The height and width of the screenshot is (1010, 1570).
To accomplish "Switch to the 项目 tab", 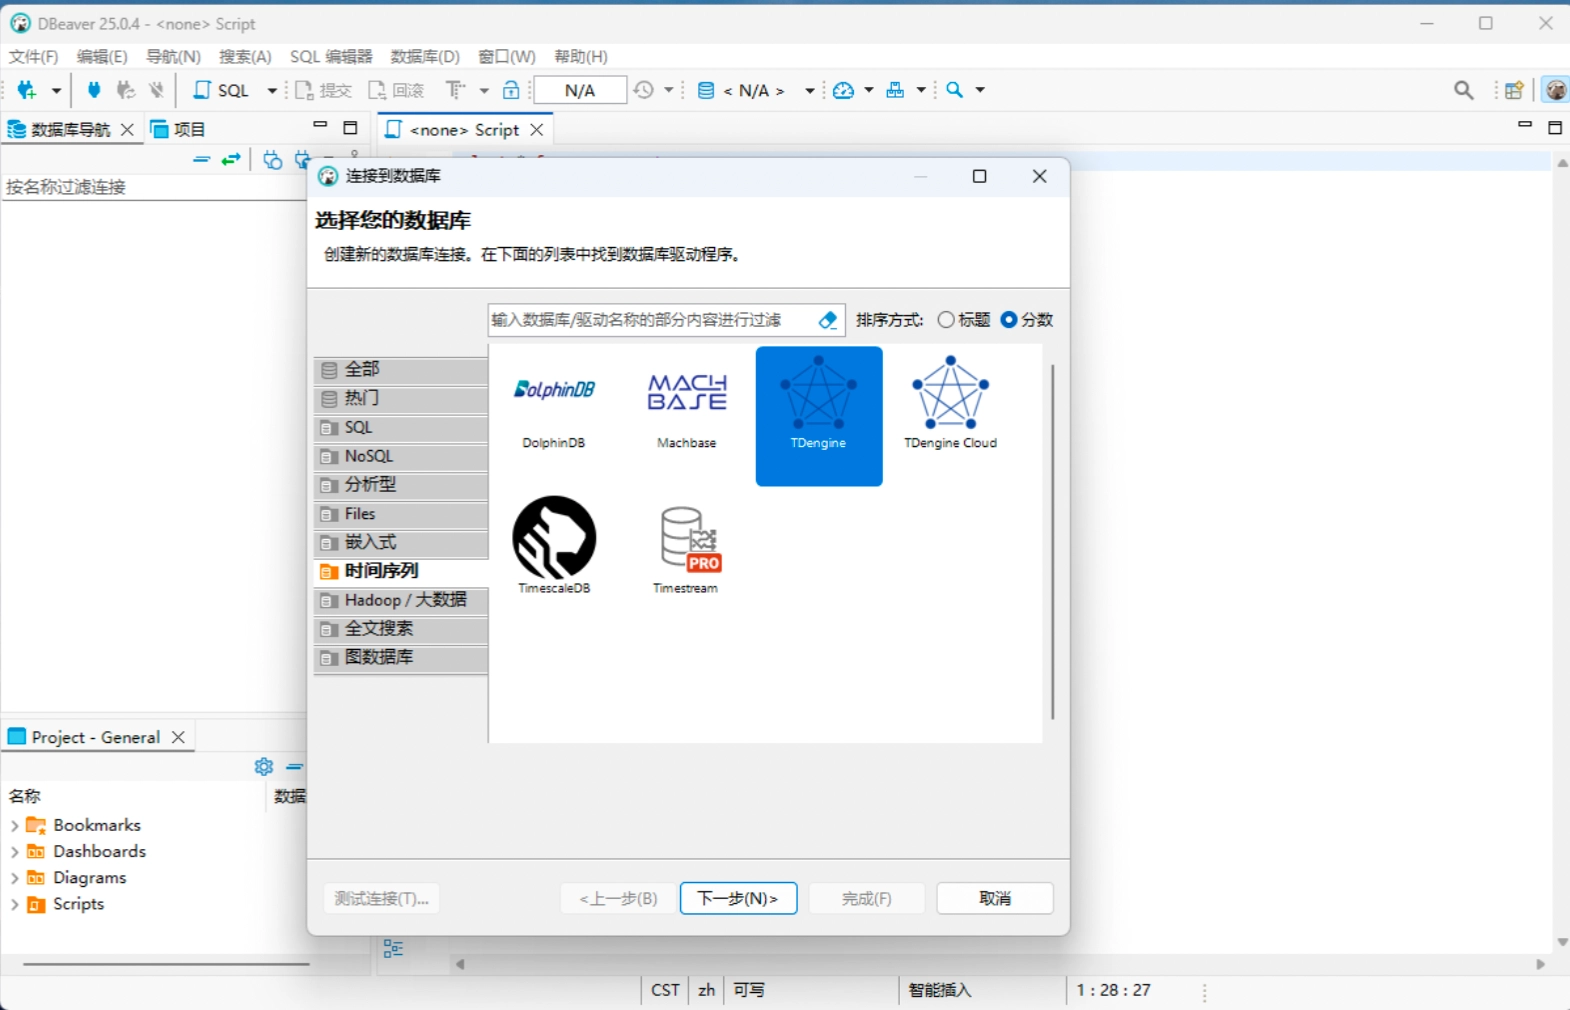I will [178, 129].
